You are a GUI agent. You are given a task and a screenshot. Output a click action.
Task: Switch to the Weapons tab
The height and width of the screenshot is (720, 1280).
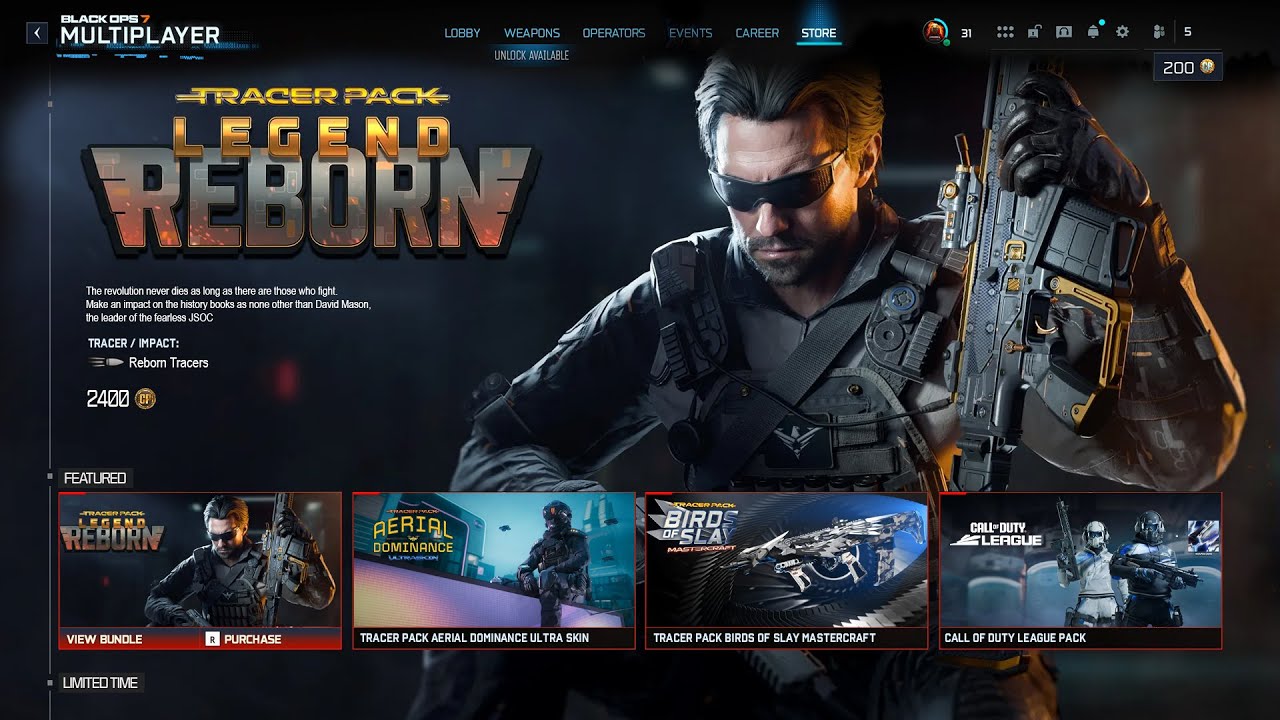click(x=532, y=33)
